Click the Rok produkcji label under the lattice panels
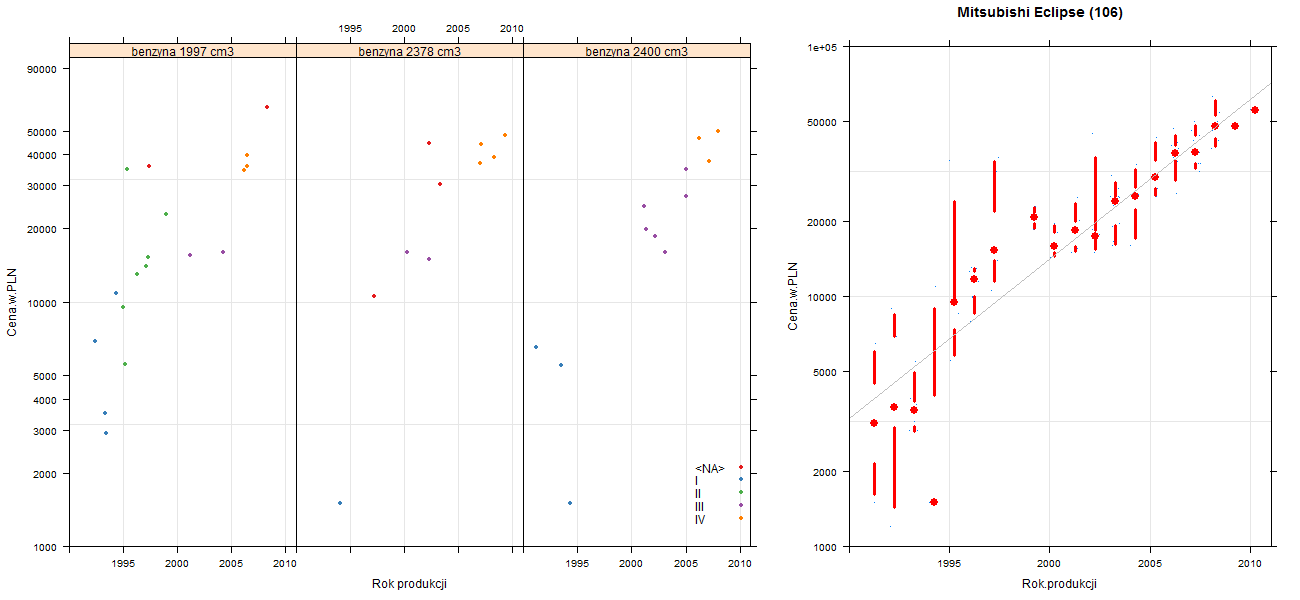Image resolution: width=1300 pixels, height=600 pixels. point(409,584)
